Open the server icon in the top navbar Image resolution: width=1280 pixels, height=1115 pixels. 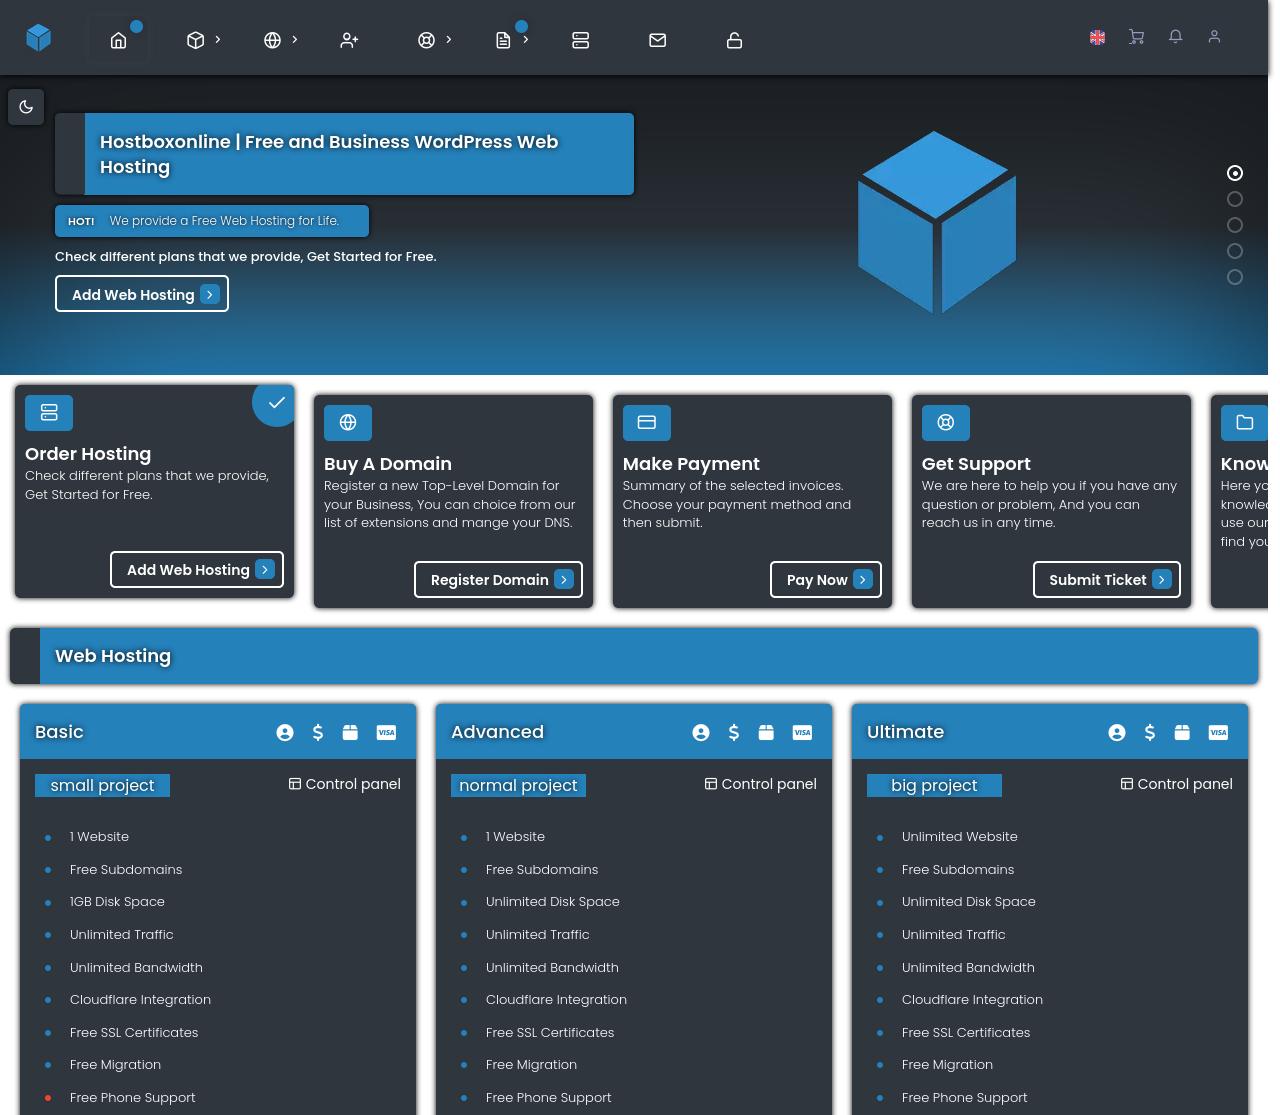[x=580, y=40]
